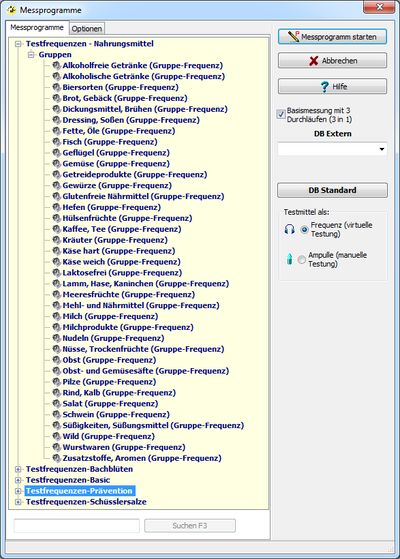Viewport: 400px width, 559px height.
Task: Toggle Basismessung mit 3 Durchläufen checkbox
Action: pos(281,114)
